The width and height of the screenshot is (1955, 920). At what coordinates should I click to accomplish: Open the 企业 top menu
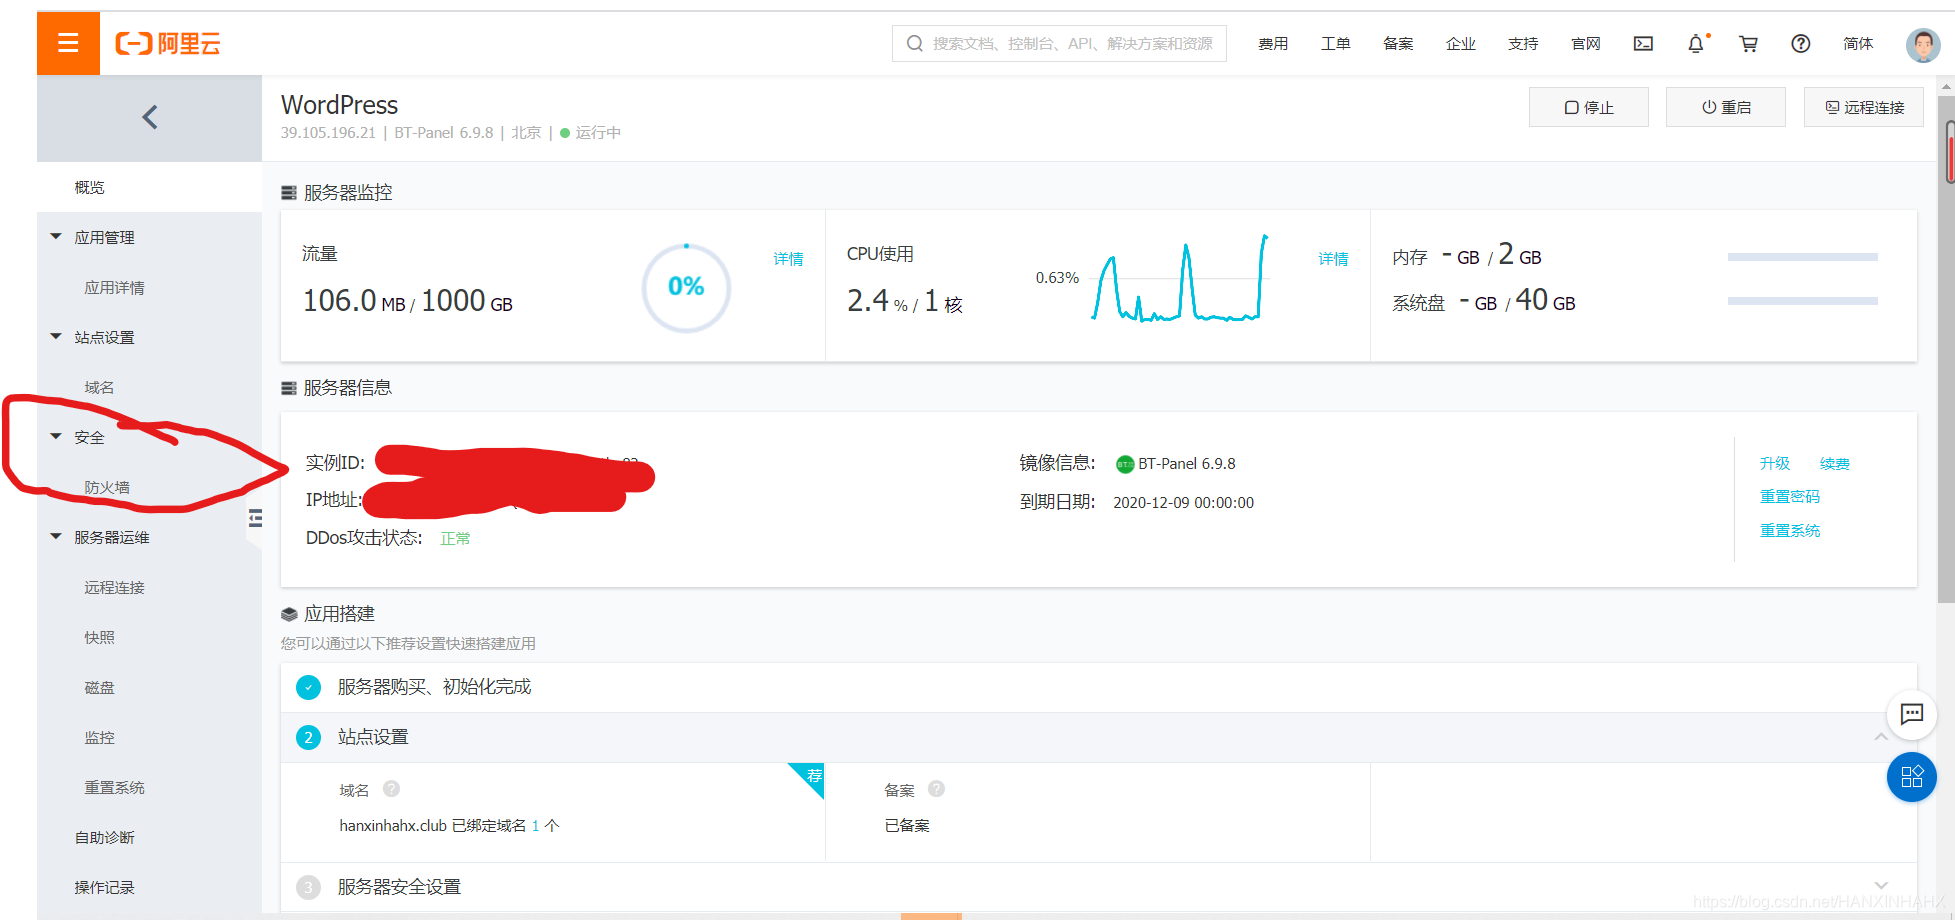1460,43
